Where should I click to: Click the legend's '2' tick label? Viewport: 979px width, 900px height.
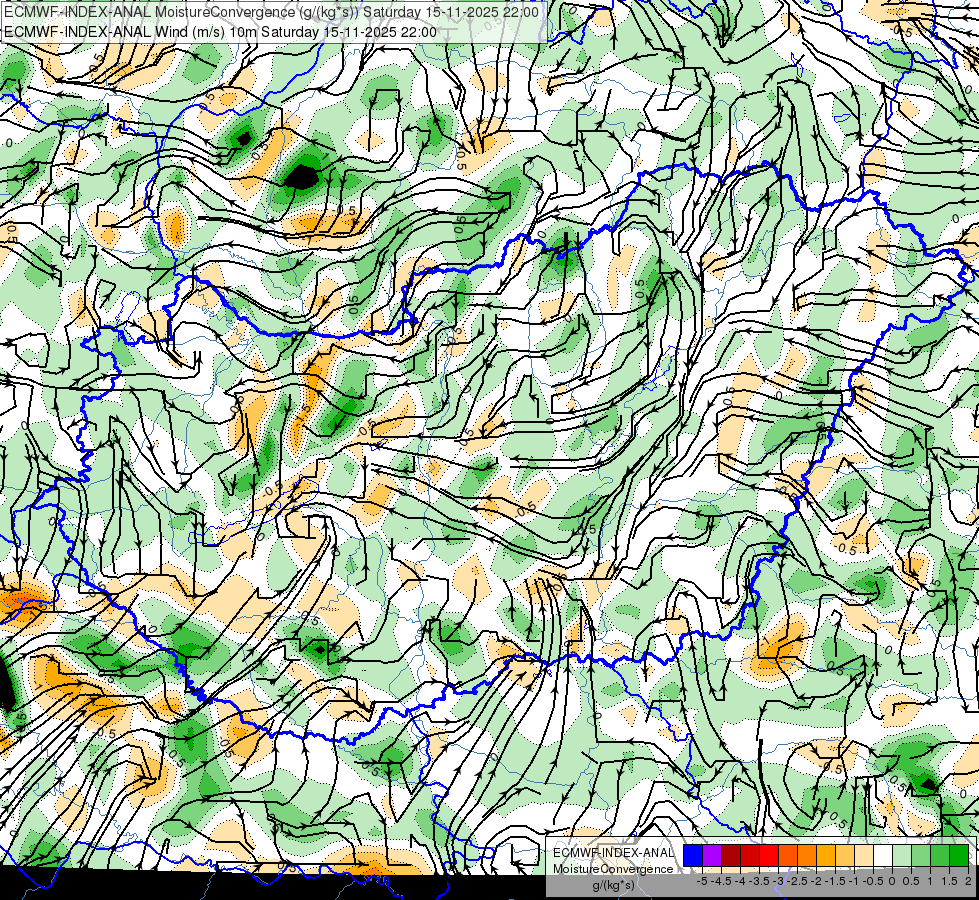[x=968, y=881]
